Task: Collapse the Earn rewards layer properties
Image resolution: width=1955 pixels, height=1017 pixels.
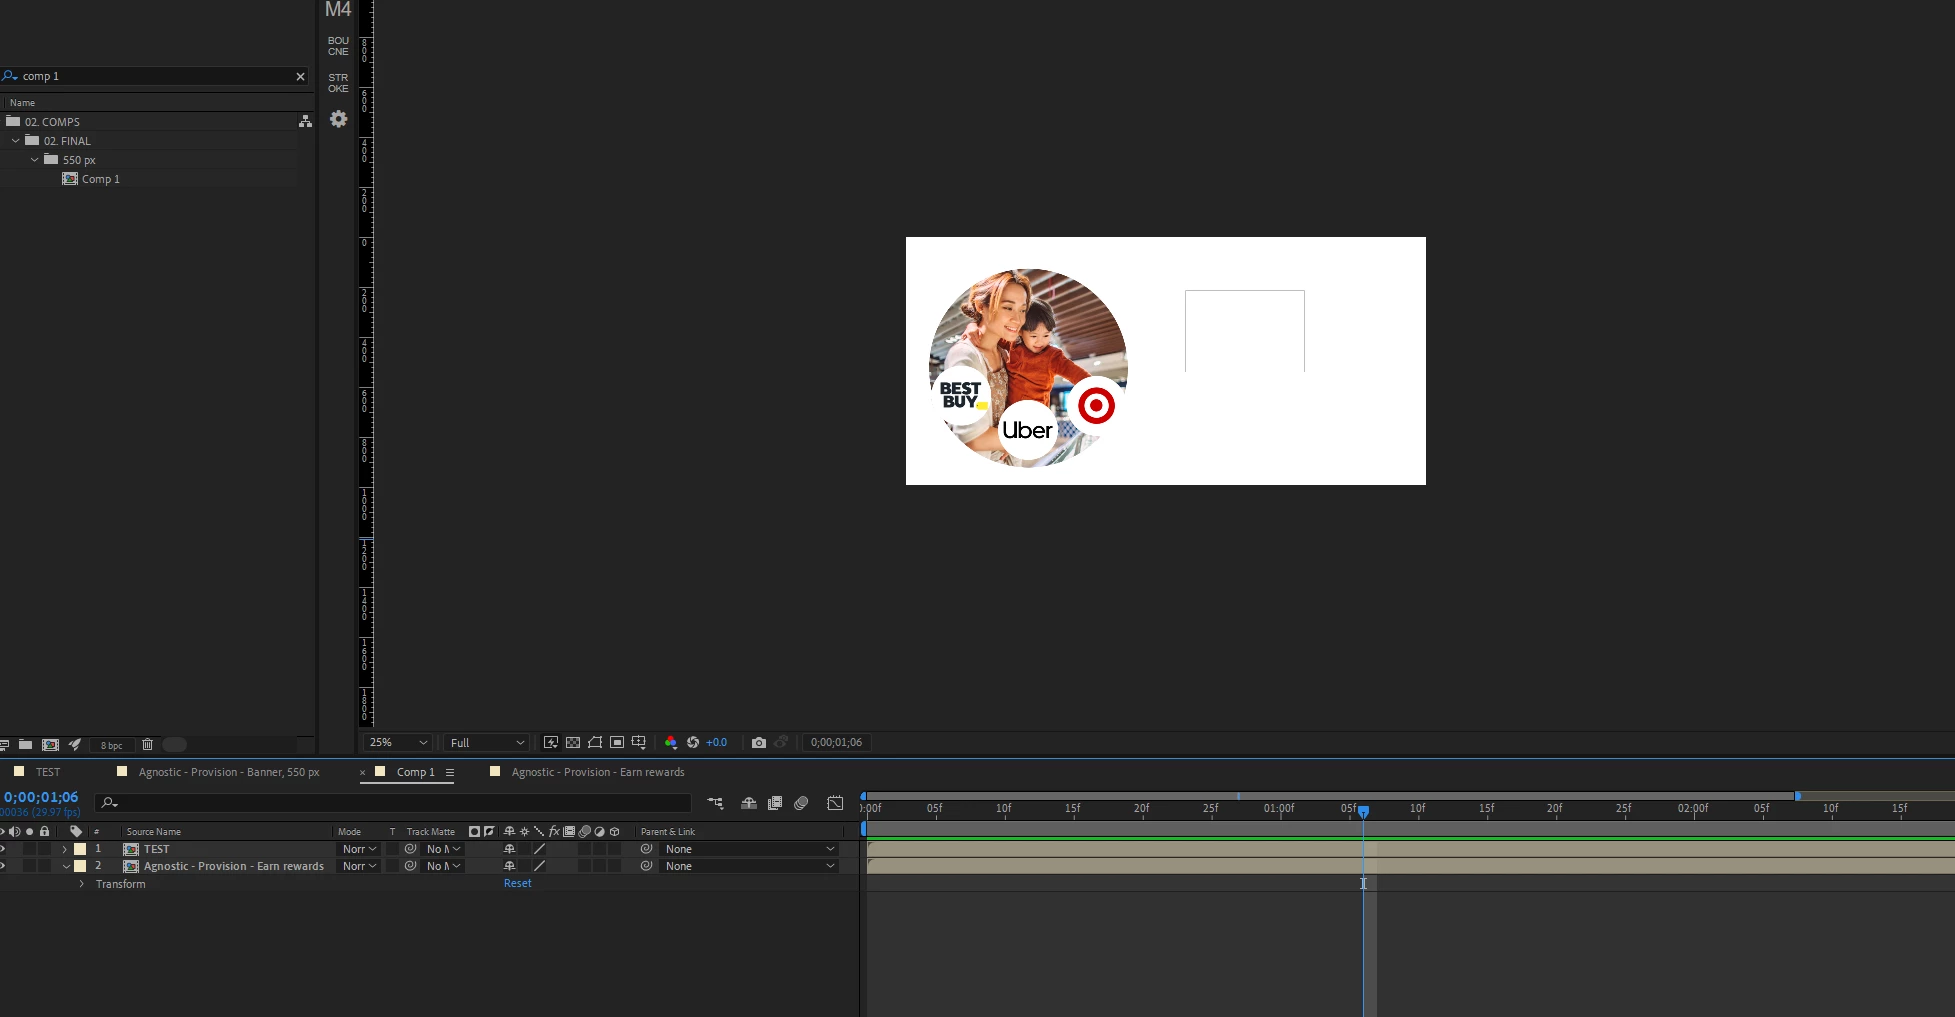Action: click(x=66, y=866)
